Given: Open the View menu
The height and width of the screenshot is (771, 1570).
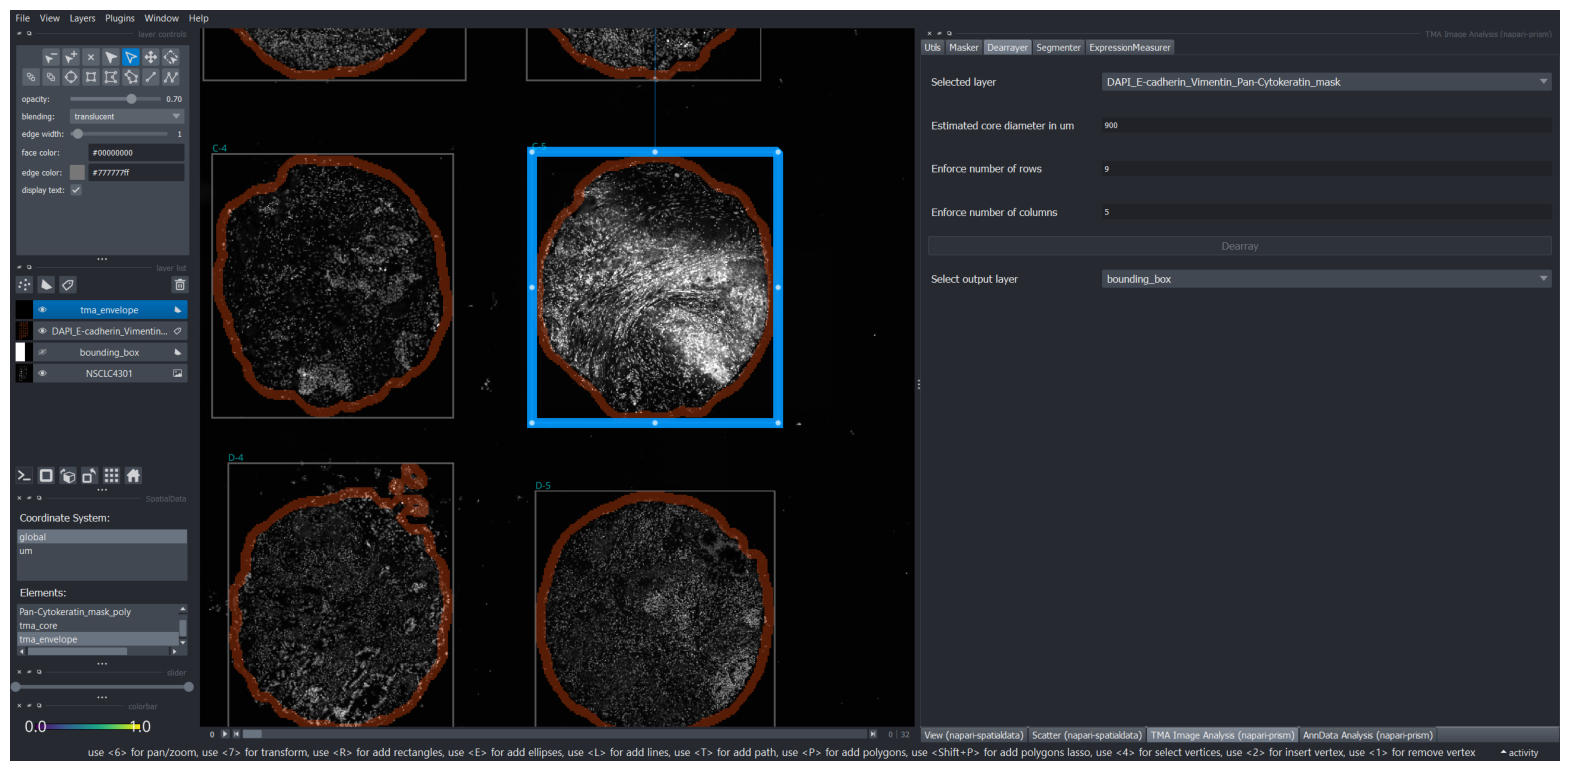Looking at the screenshot, I should click(x=50, y=18).
